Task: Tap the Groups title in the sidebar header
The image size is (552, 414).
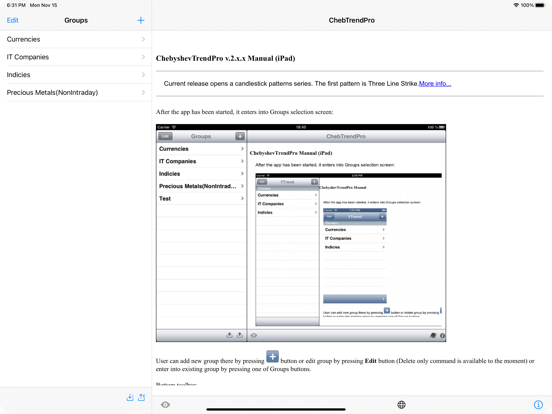Action: click(x=76, y=20)
